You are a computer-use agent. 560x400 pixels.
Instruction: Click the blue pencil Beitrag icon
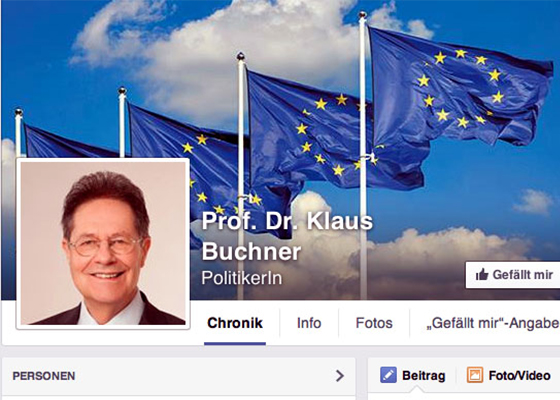click(388, 375)
